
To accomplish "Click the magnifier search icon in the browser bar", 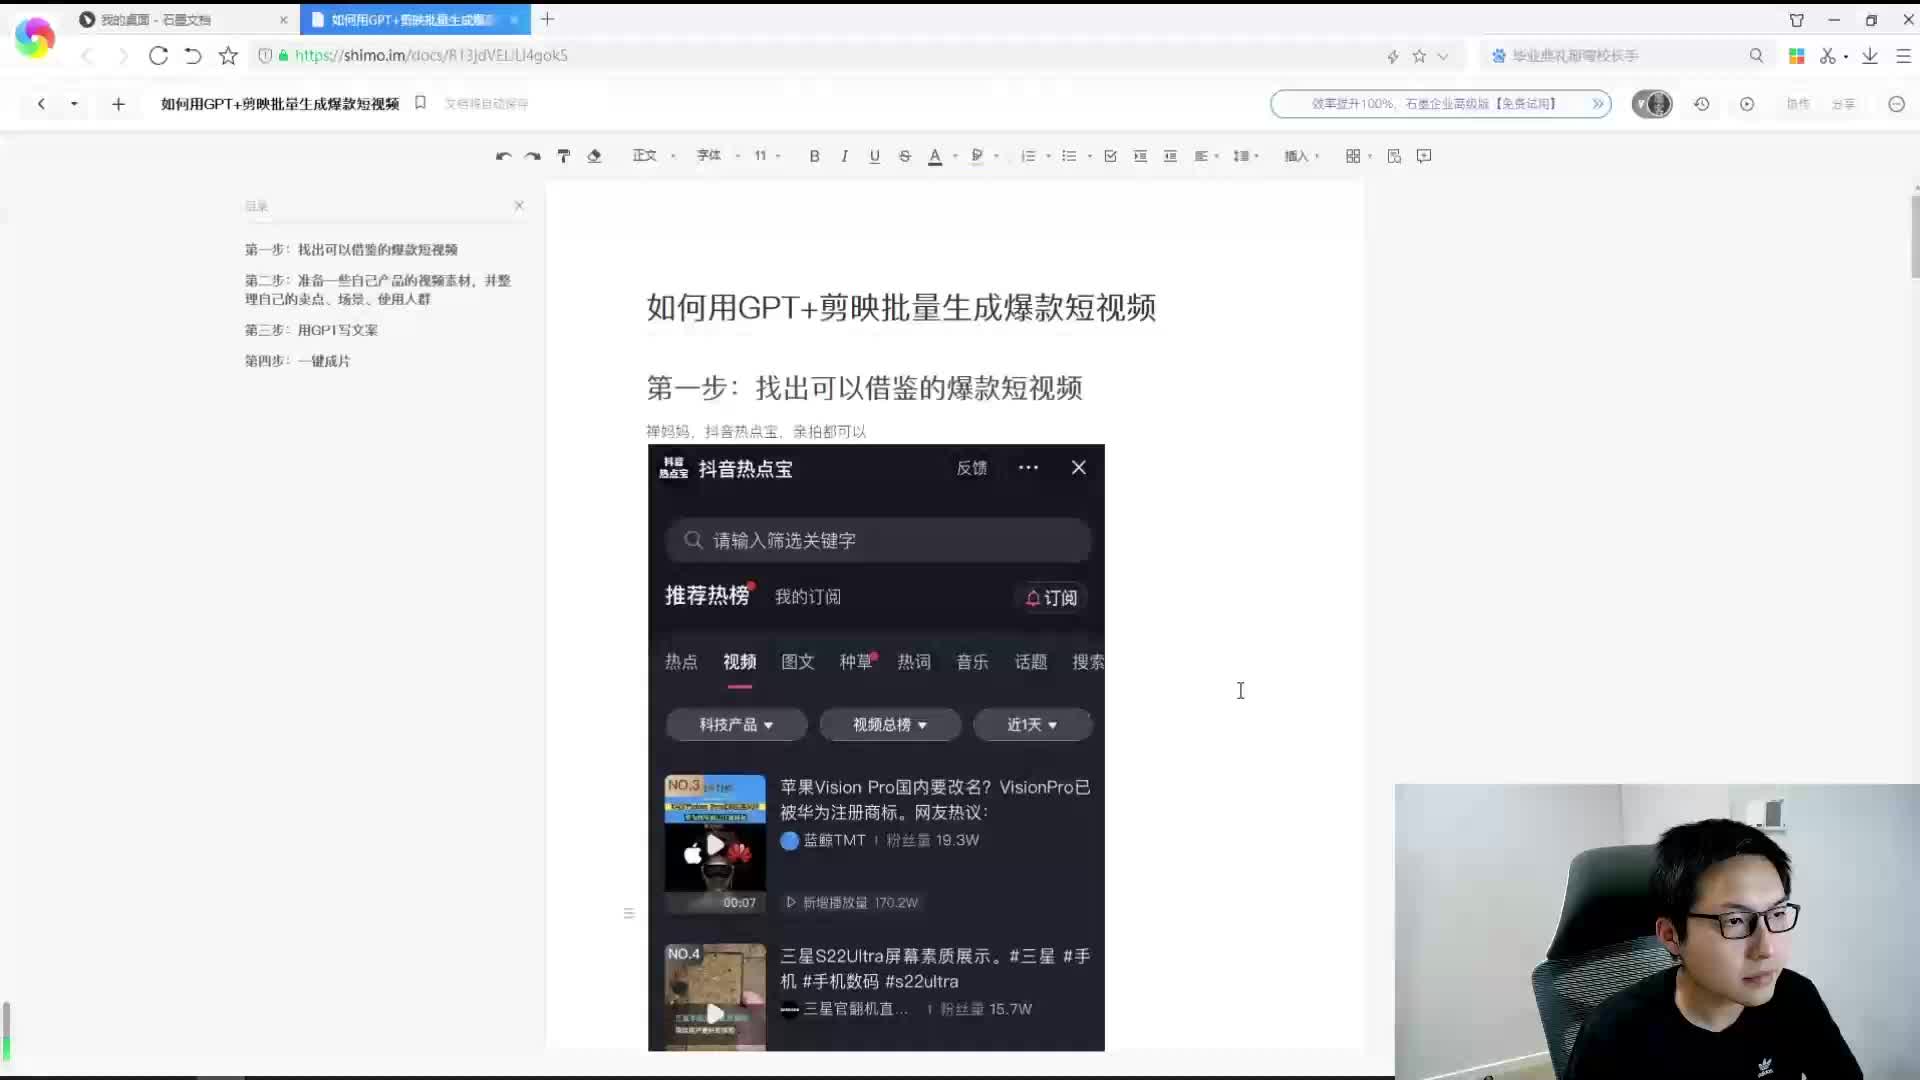I will click(1756, 55).
